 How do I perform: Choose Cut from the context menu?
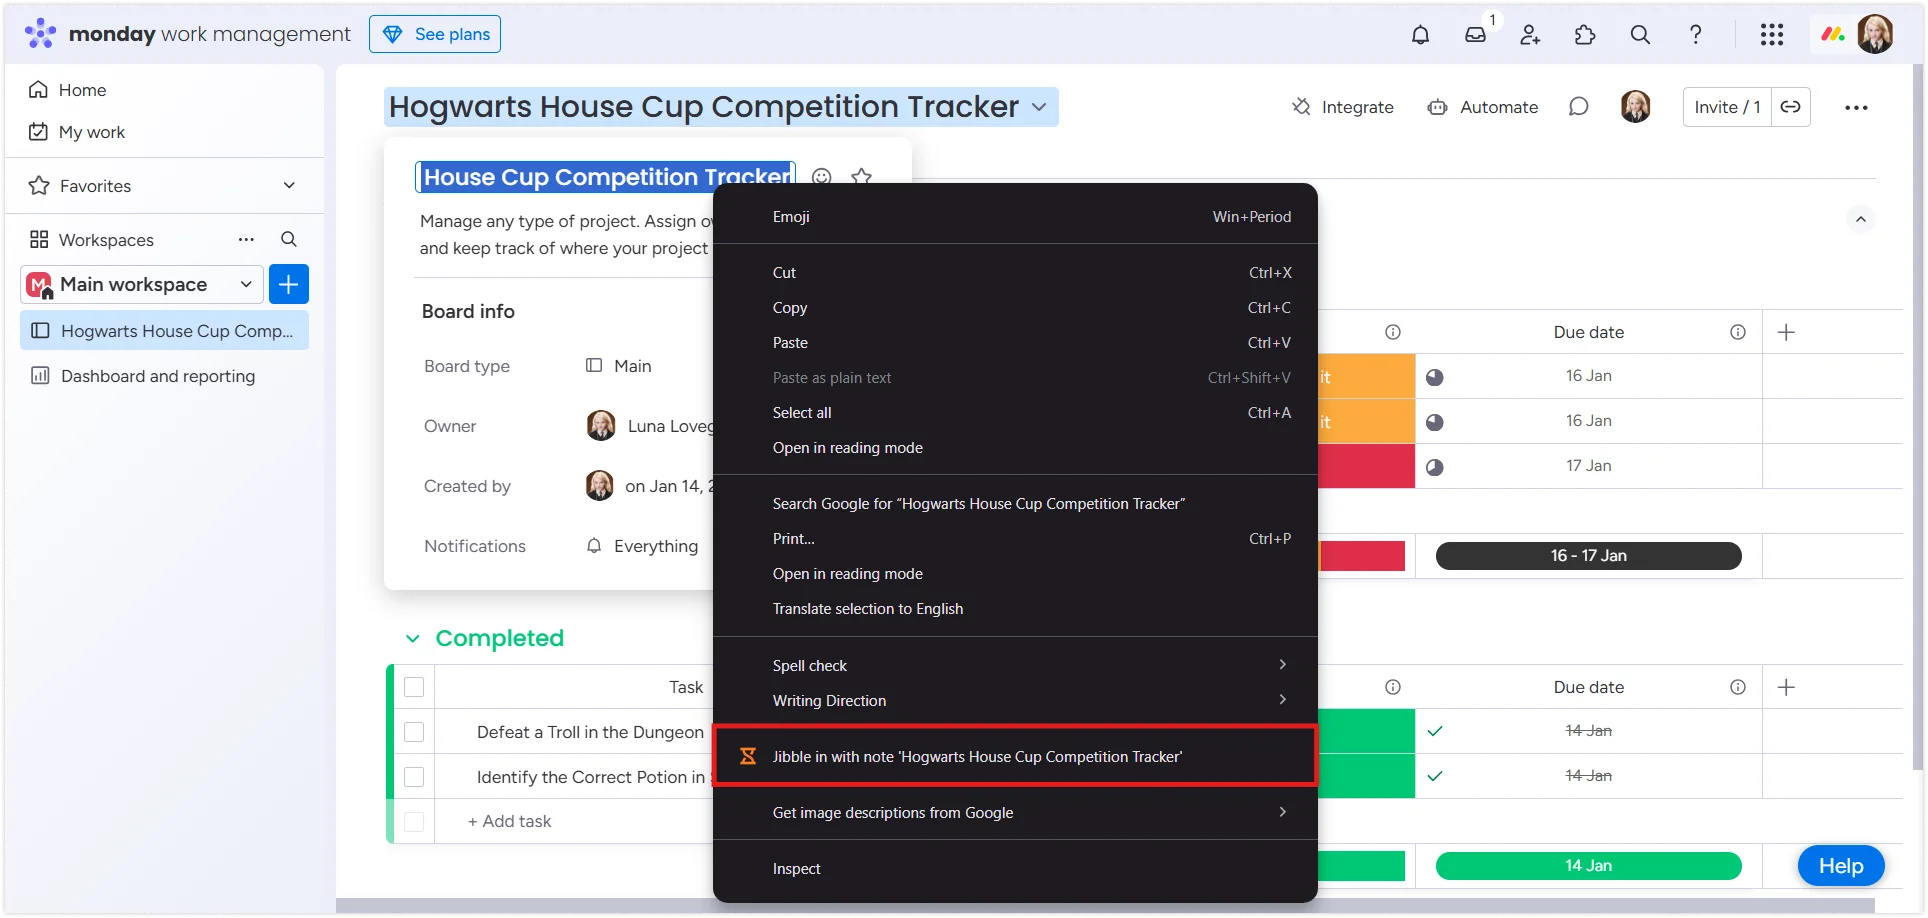coord(1015,272)
